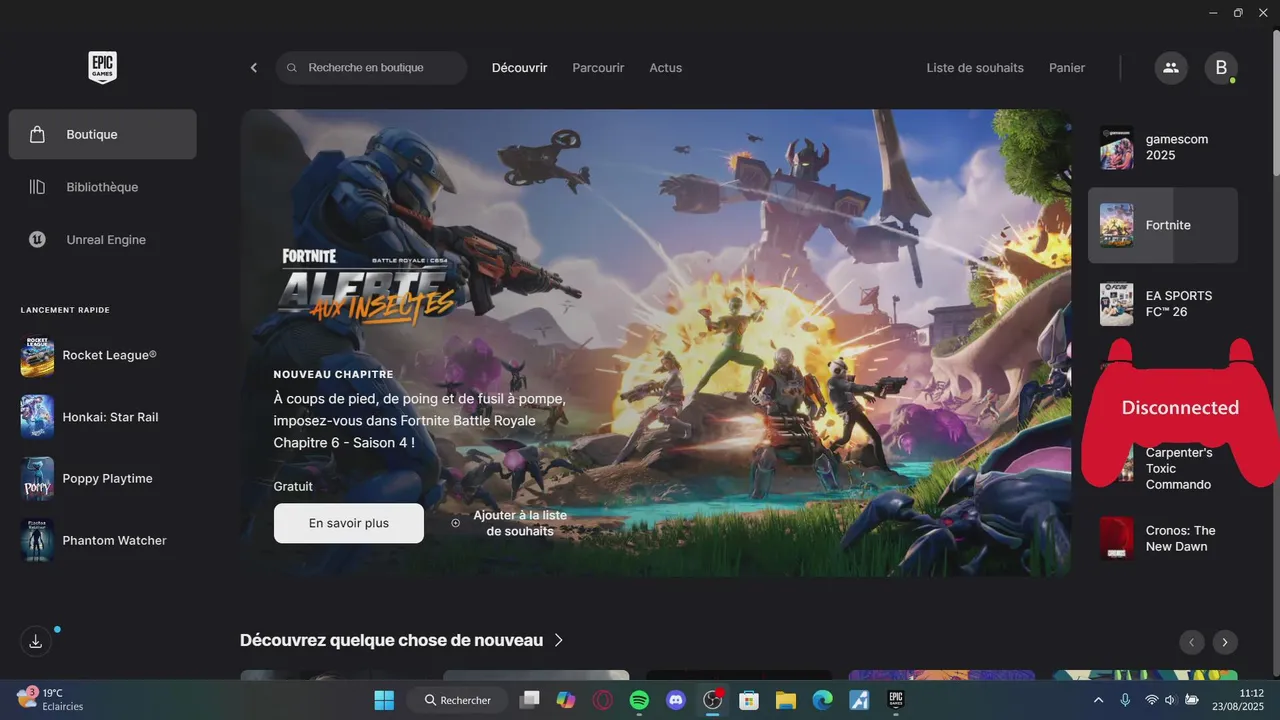The width and height of the screenshot is (1280, 720).
Task: Open the Wi-Fi network tray icon
Action: 1152,700
